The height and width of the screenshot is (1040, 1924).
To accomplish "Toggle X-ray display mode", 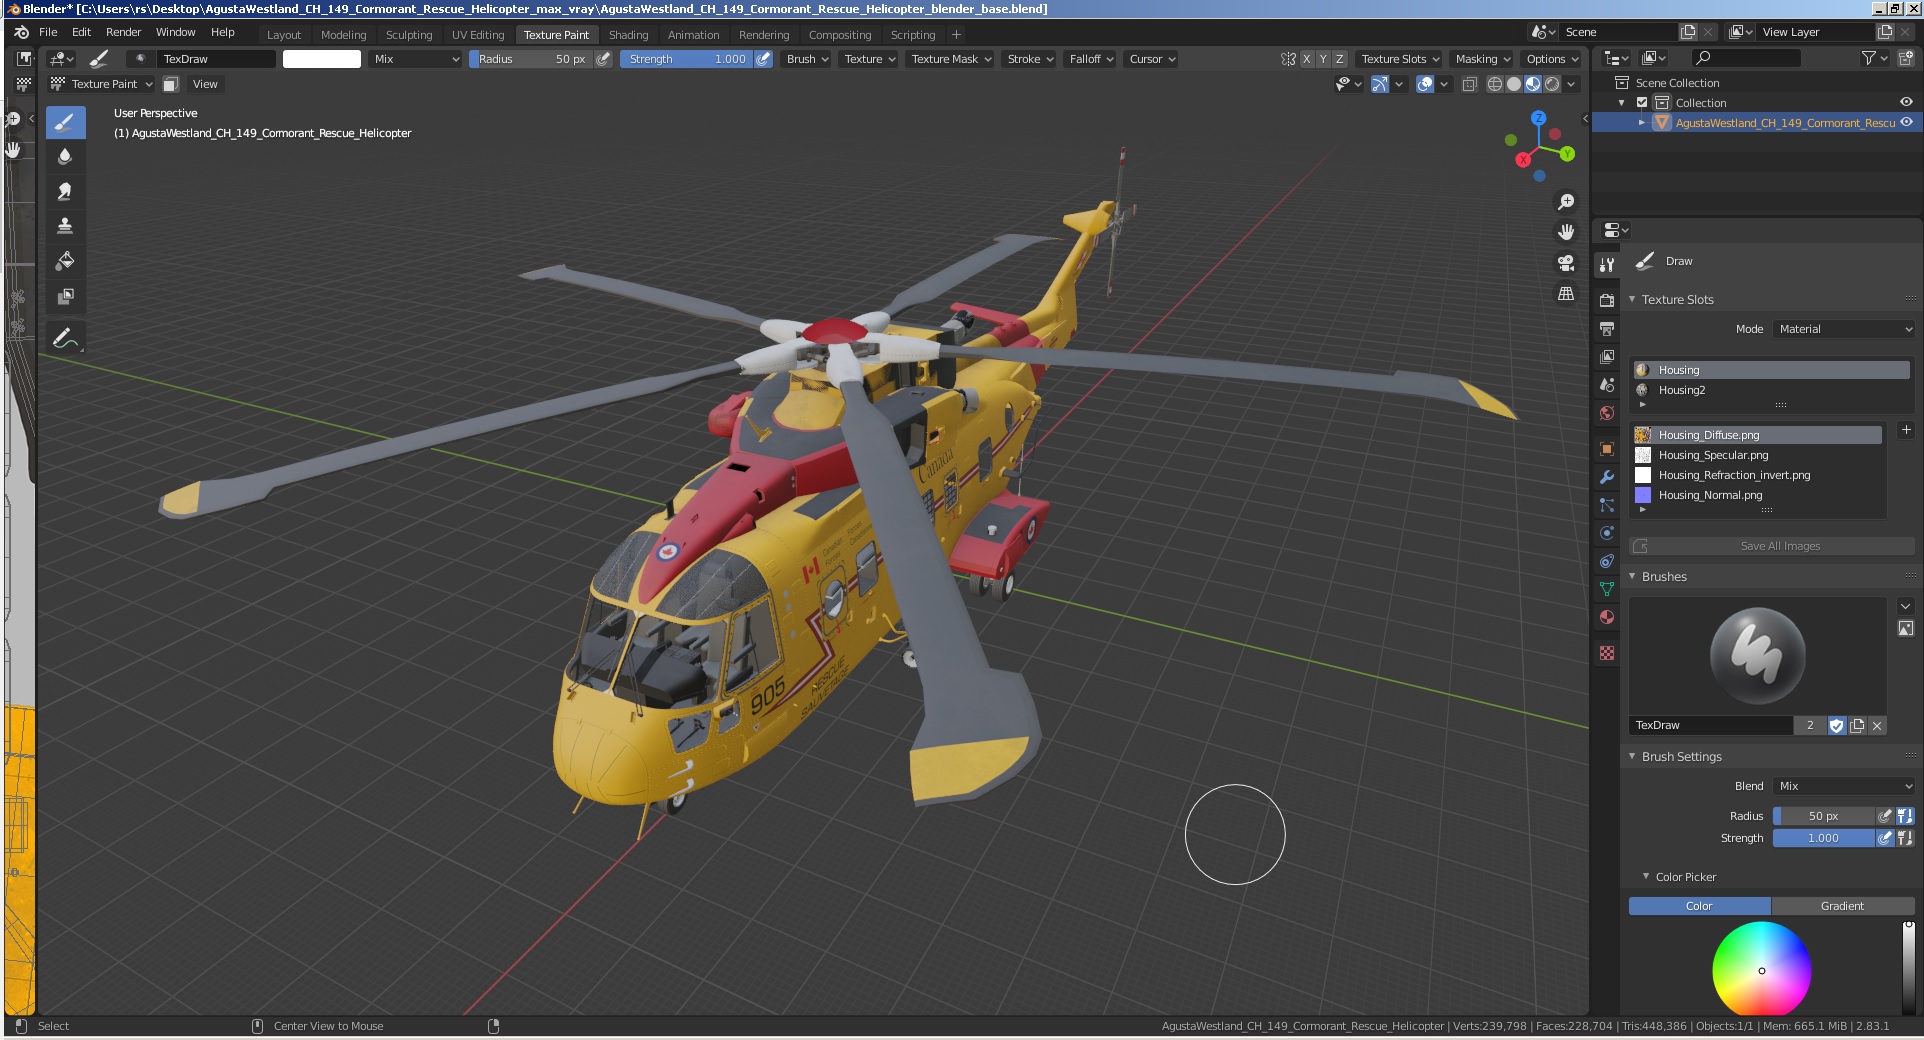I will click(1469, 84).
